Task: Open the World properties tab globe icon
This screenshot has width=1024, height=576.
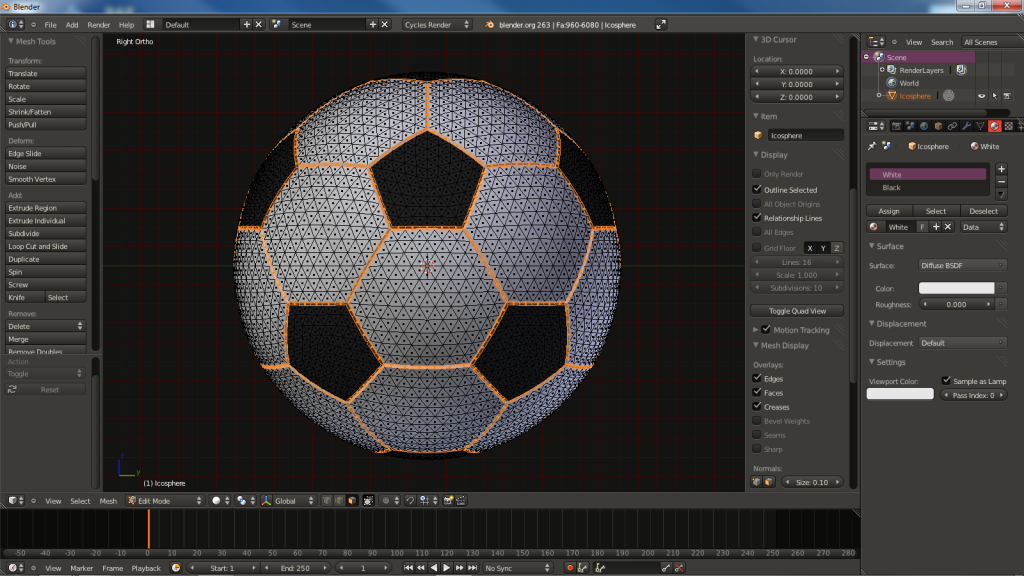Action: [x=924, y=126]
